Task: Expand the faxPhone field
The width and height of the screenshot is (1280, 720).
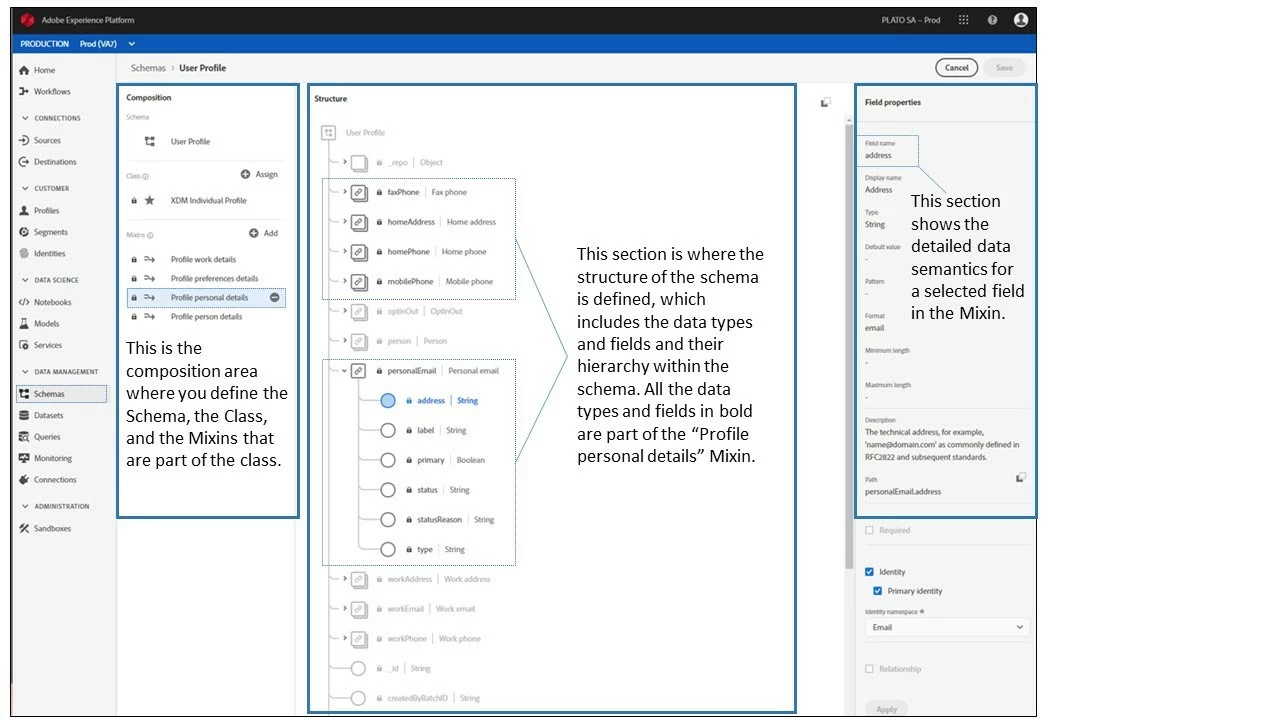Action: (x=345, y=192)
